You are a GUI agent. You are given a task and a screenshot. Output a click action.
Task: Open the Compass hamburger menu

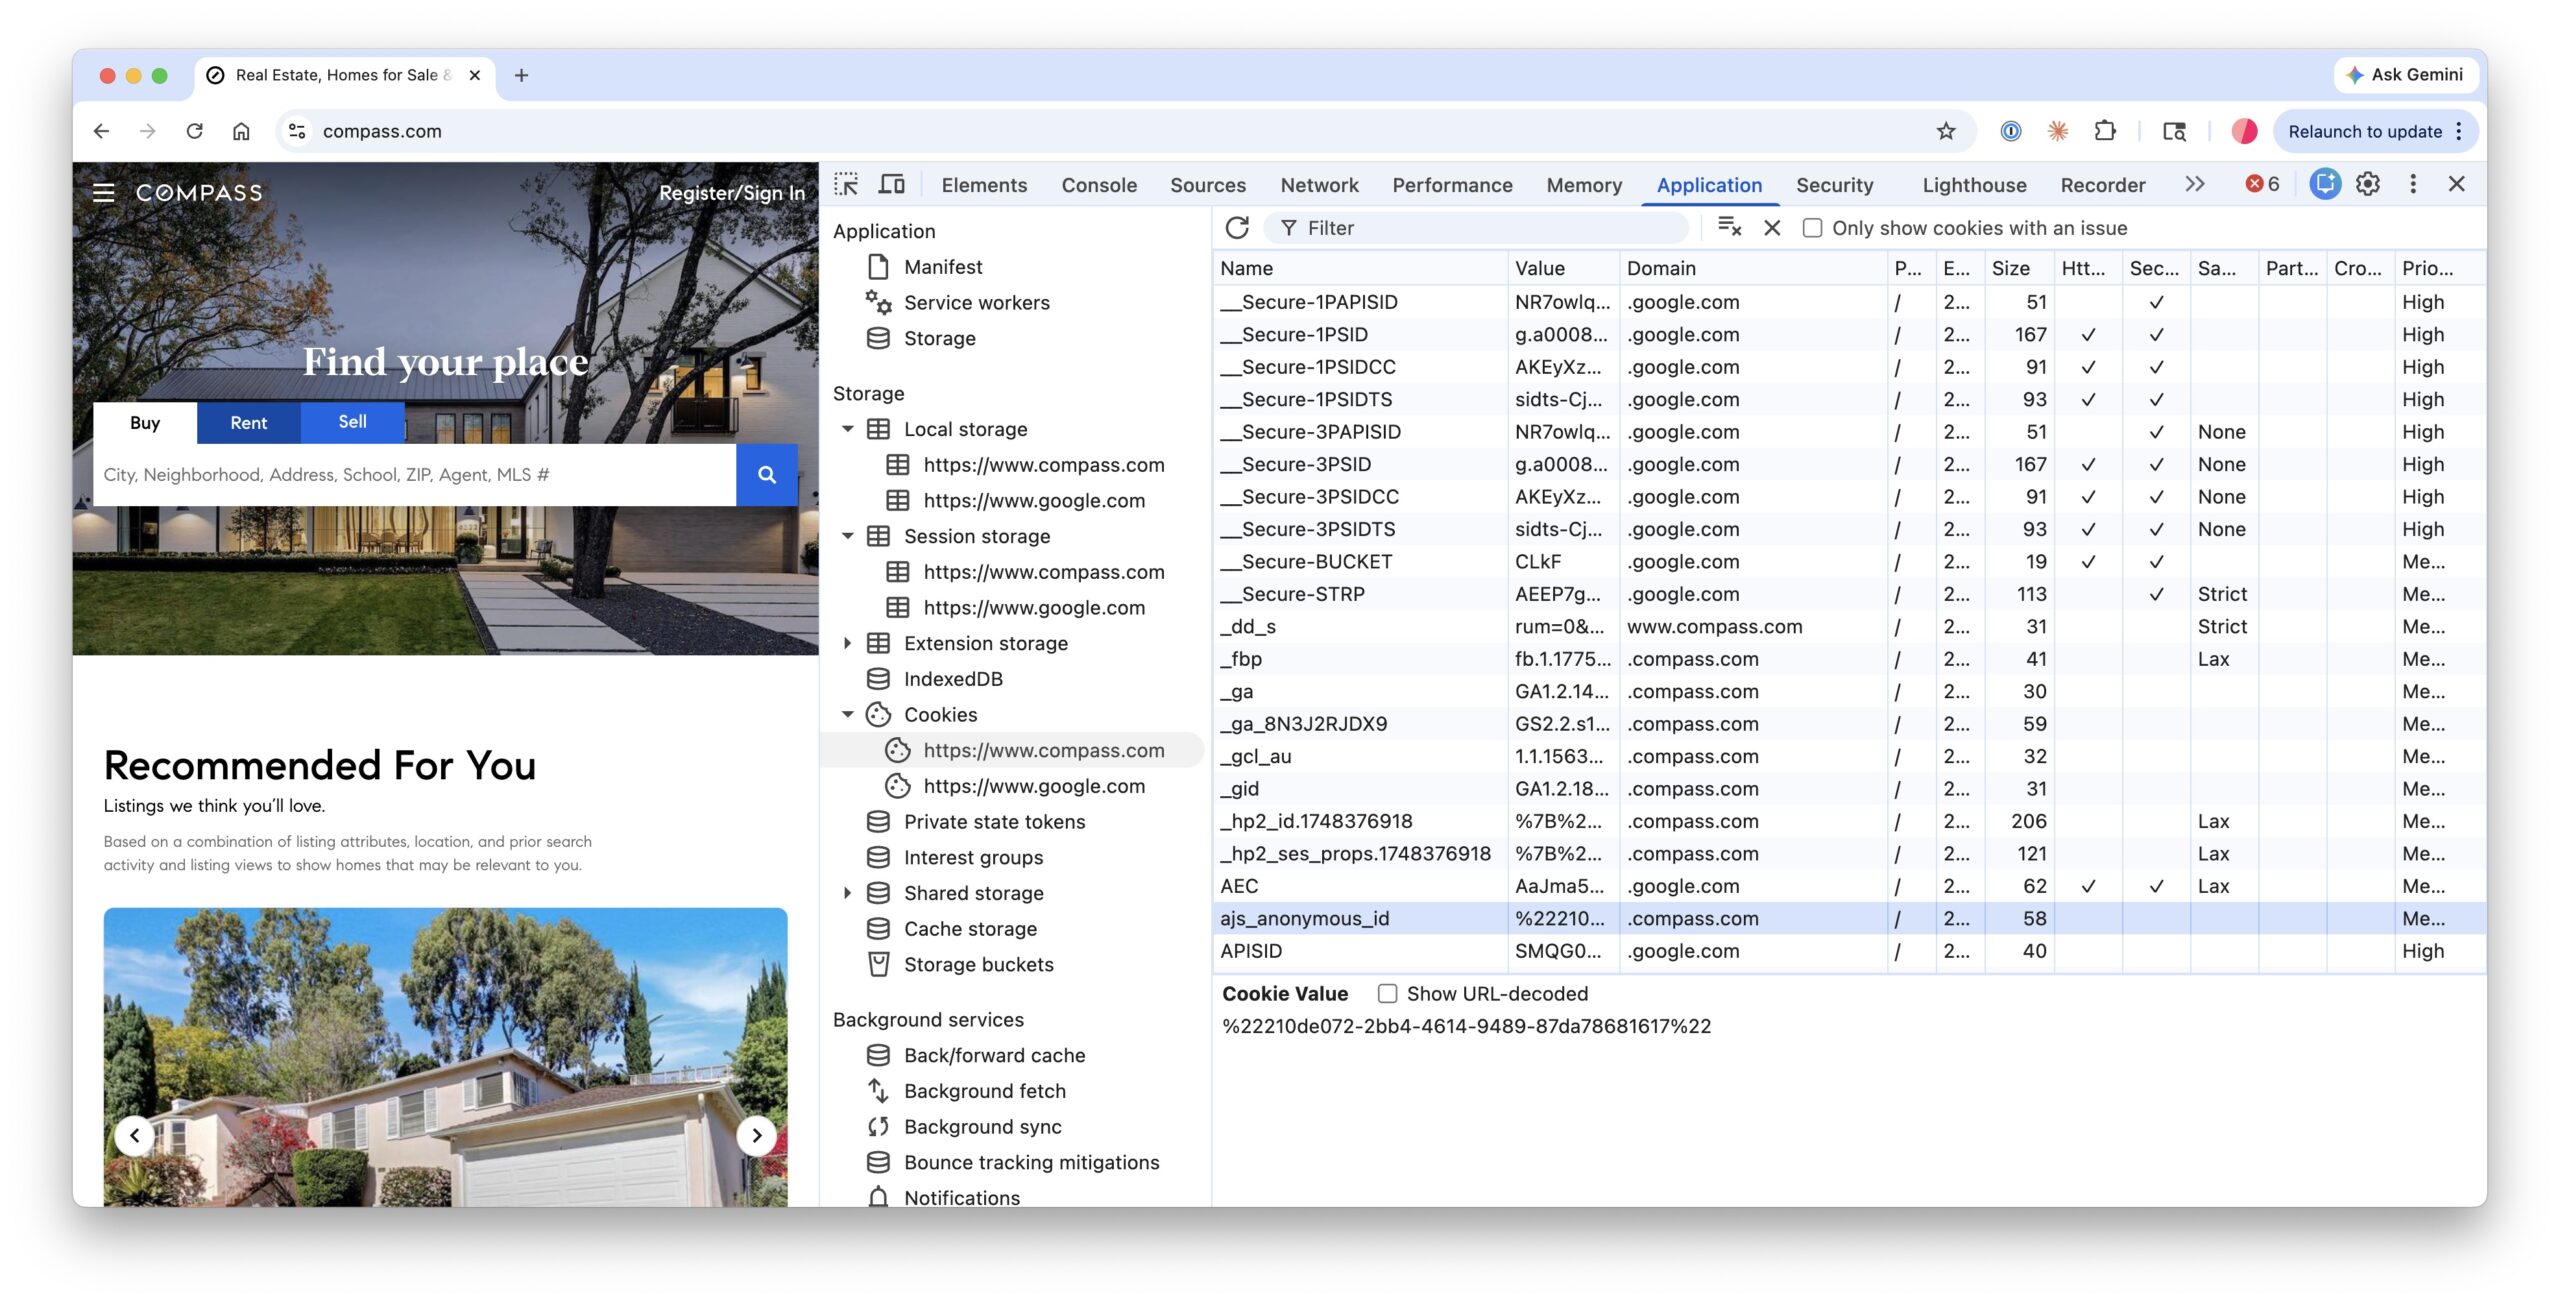coord(104,193)
